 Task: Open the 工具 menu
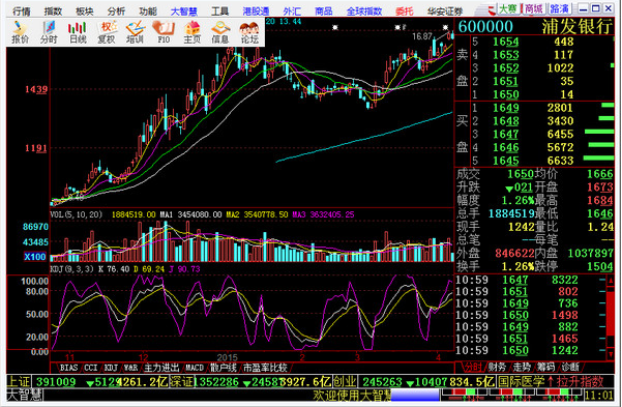point(220,11)
